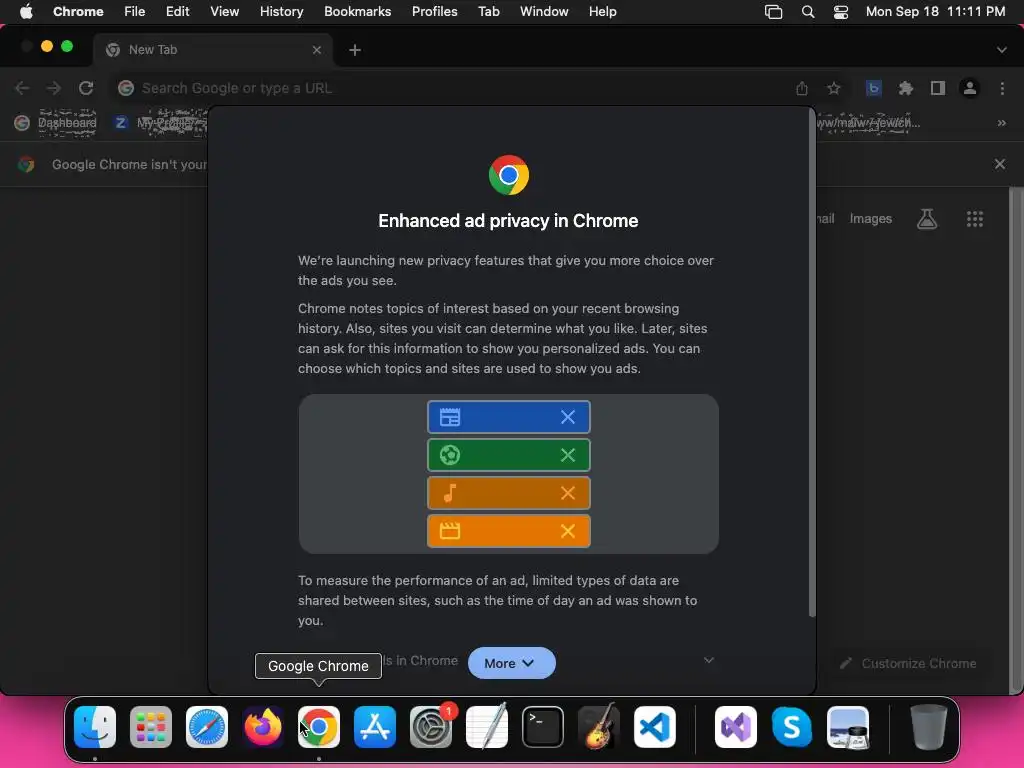Open Google apps grid
Image resolution: width=1024 pixels, height=768 pixels.
coord(975,219)
